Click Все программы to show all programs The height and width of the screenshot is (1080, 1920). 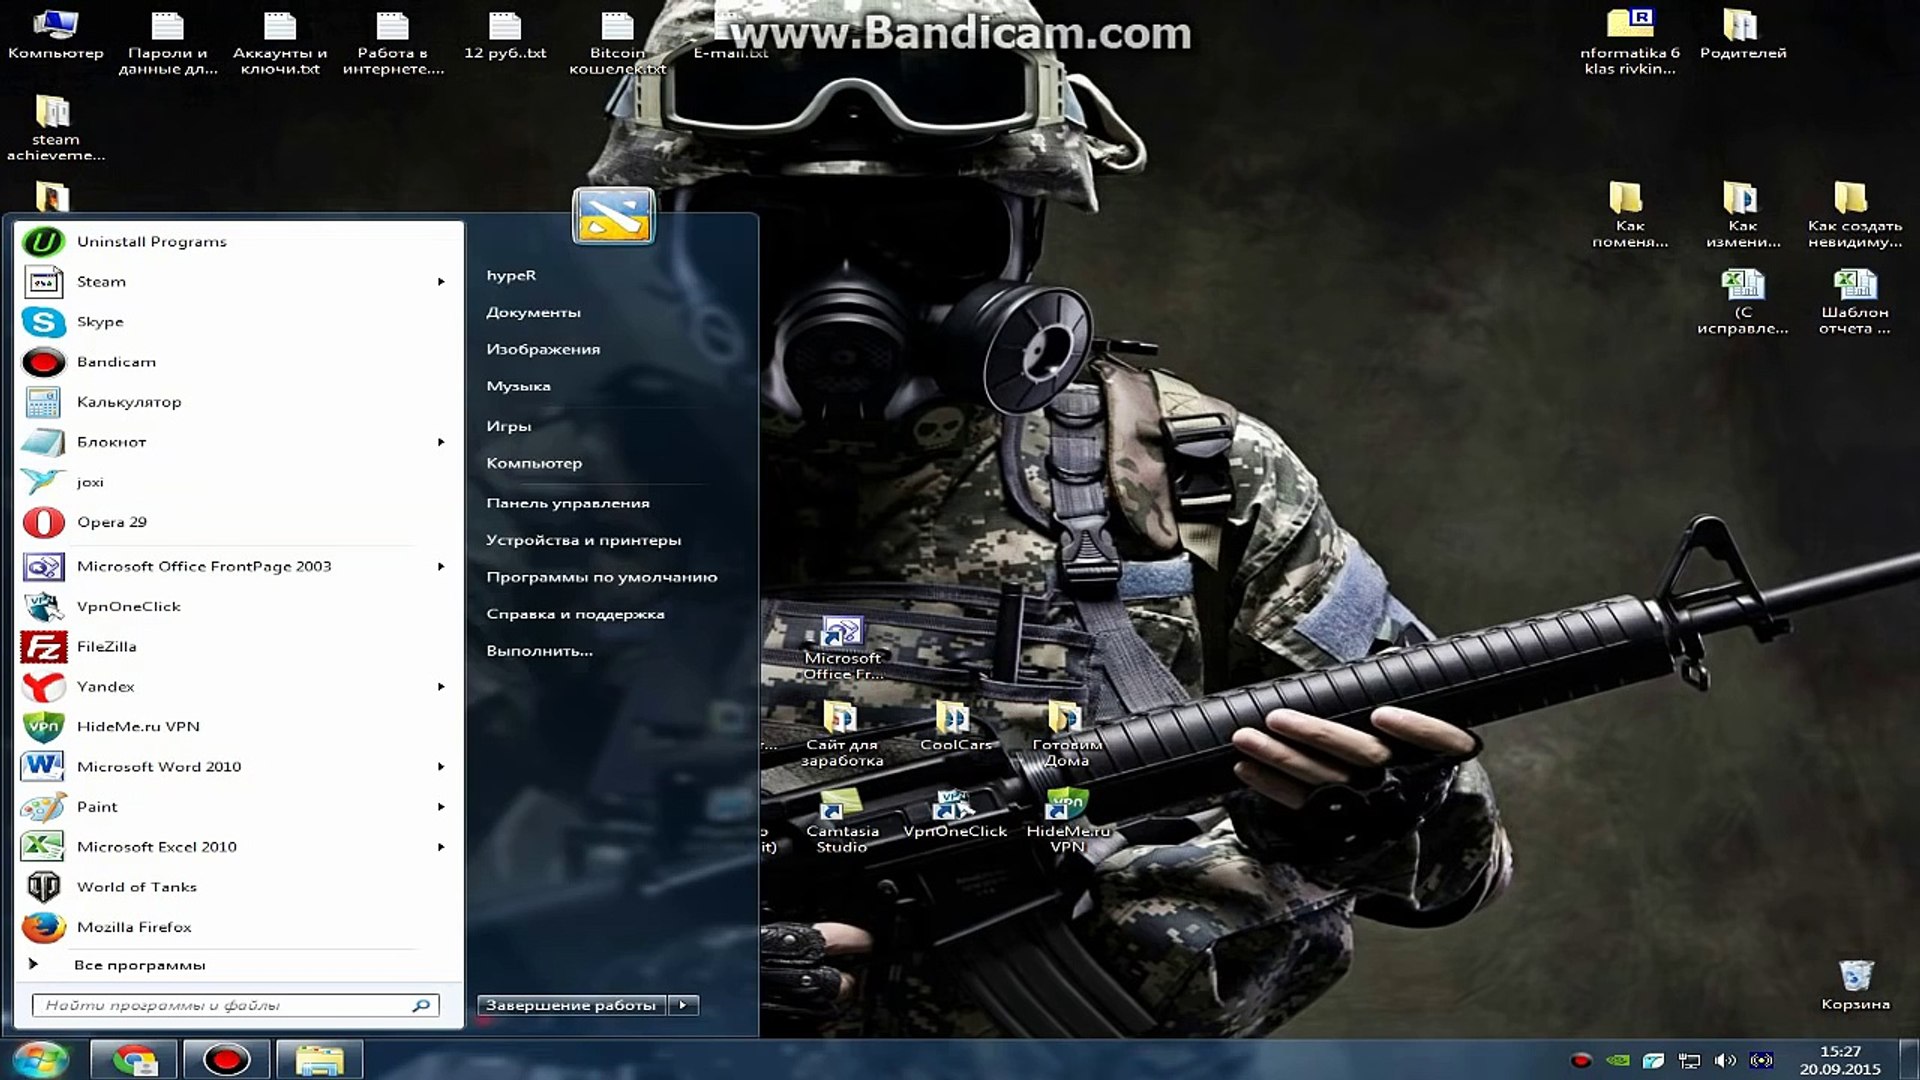point(142,964)
